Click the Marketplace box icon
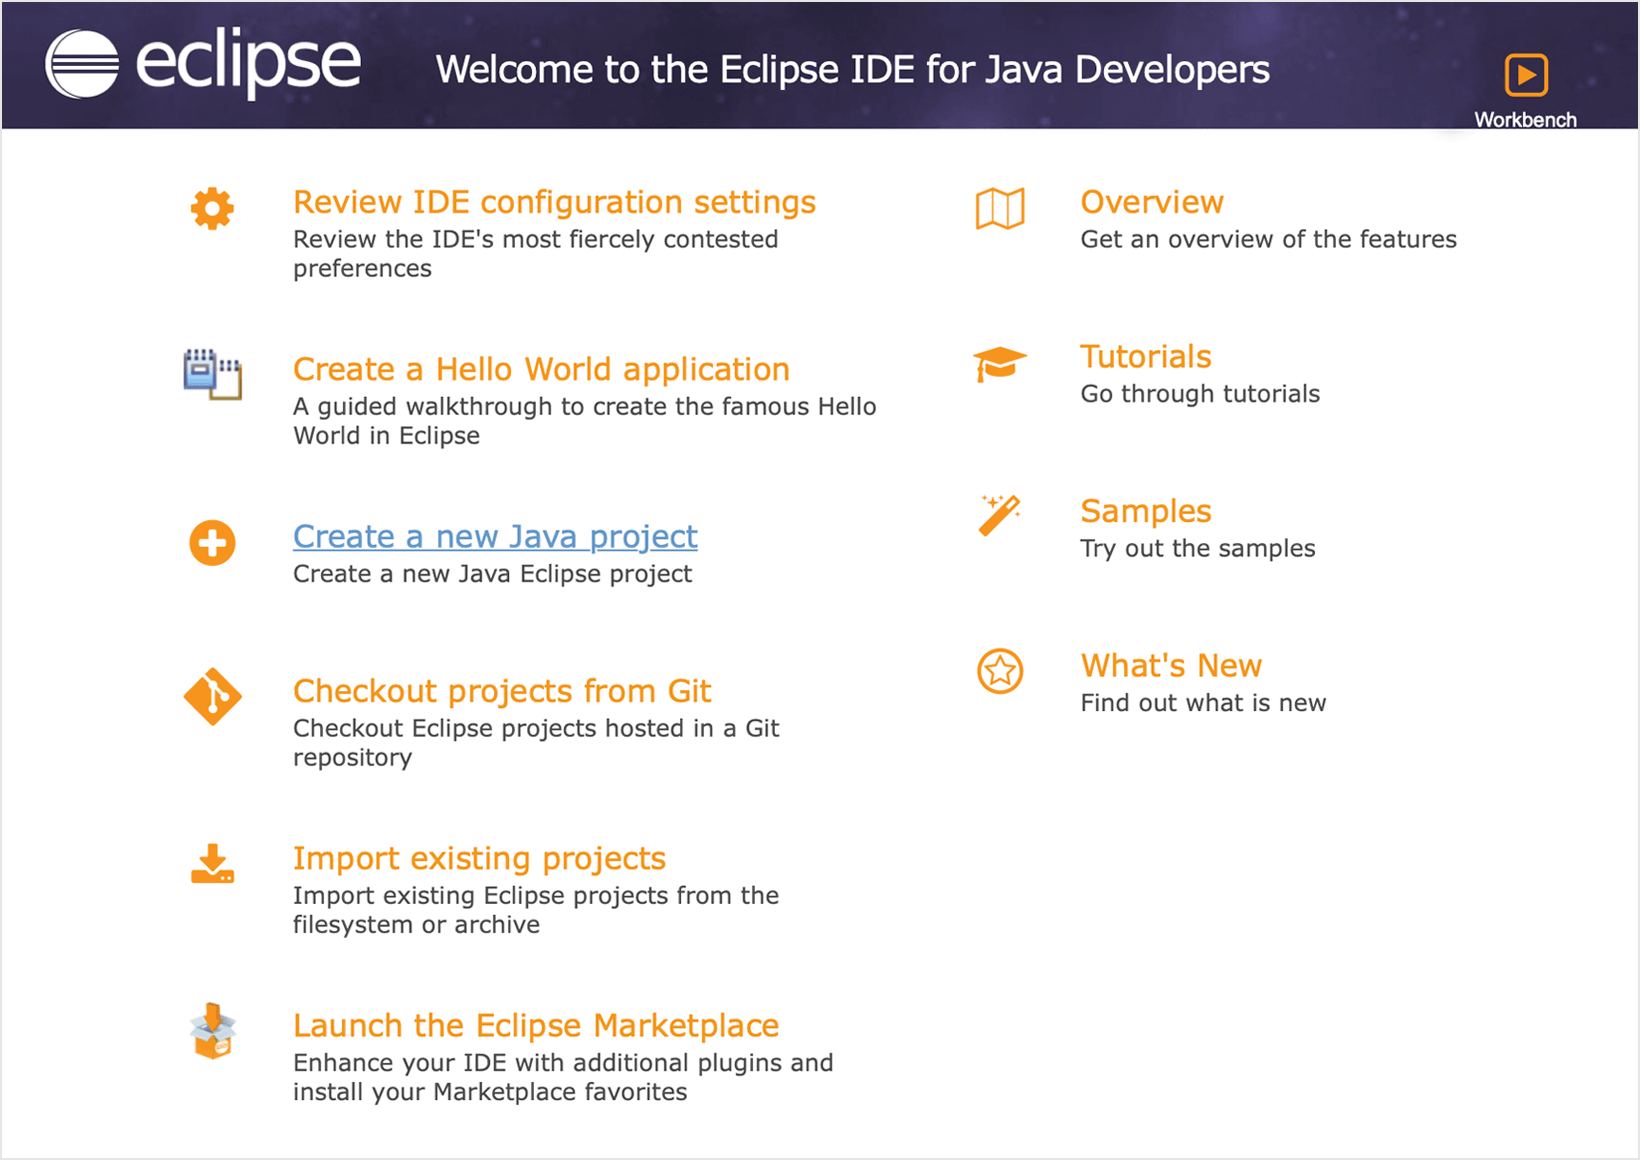Image resolution: width=1640 pixels, height=1160 pixels. 212,1031
